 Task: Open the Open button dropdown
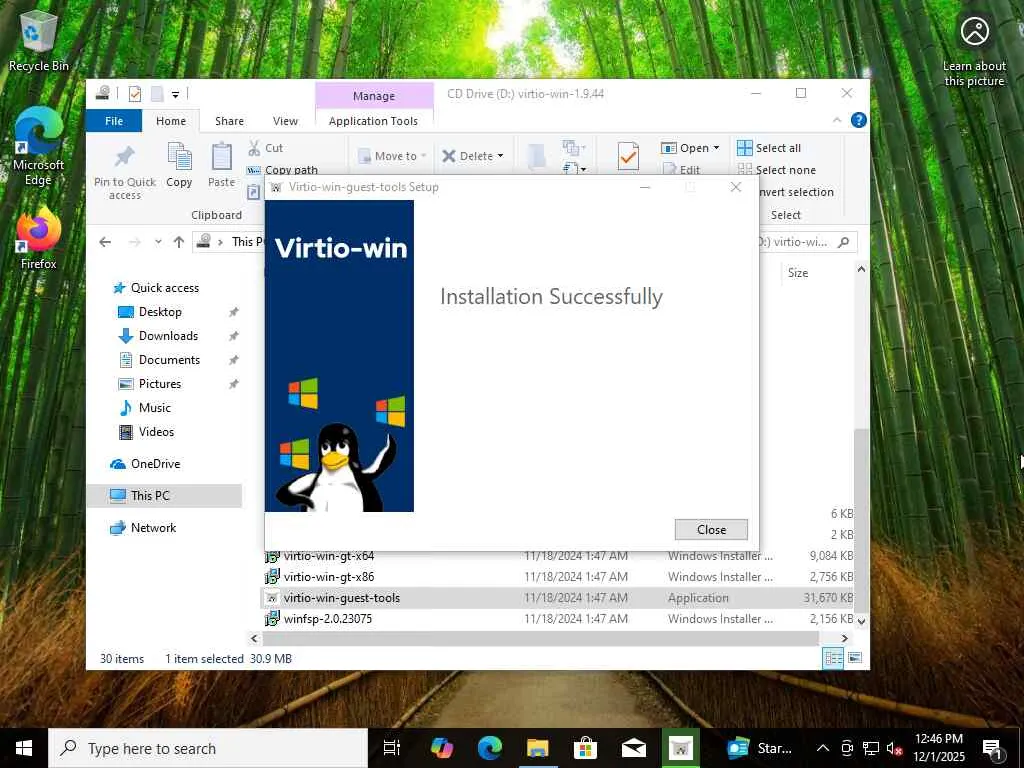716,148
